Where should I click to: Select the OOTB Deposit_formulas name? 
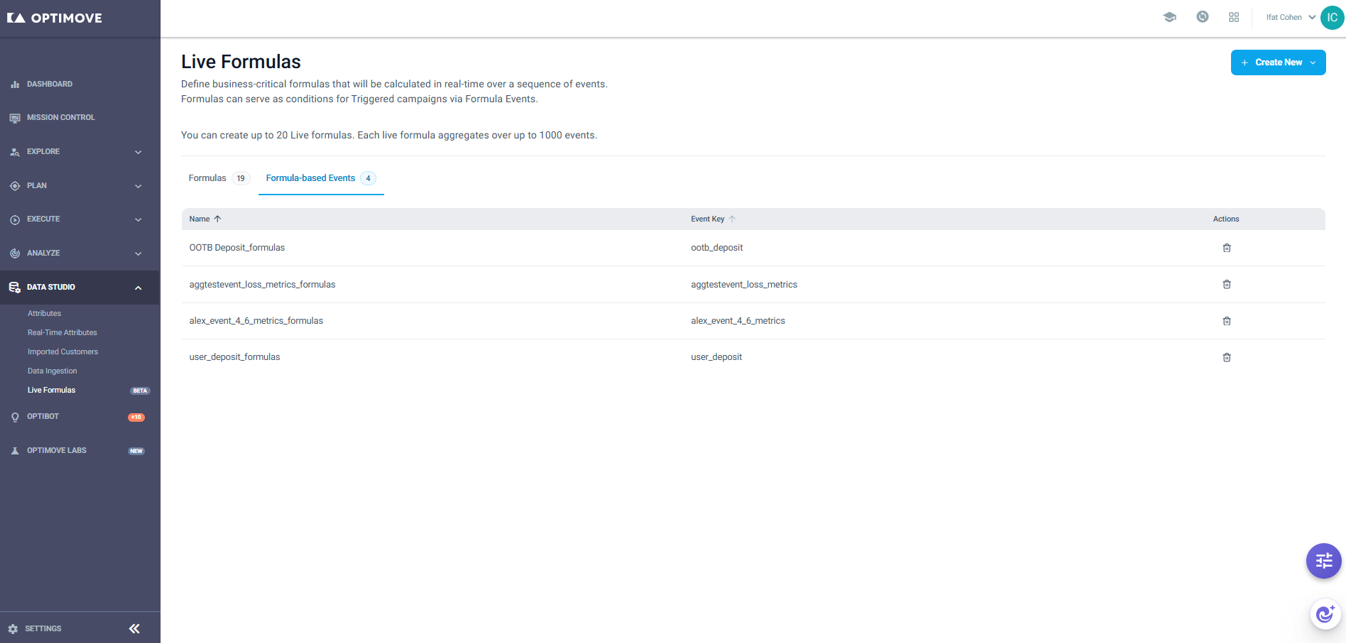[x=237, y=248]
